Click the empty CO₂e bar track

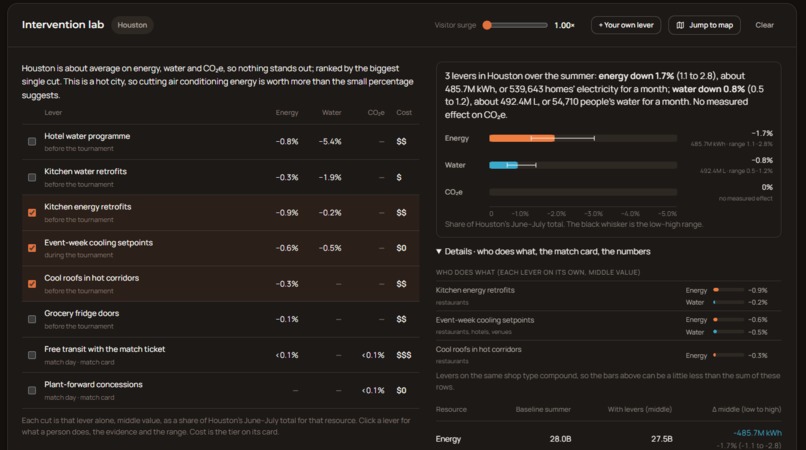pyautogui.click(x=583, y=192)
